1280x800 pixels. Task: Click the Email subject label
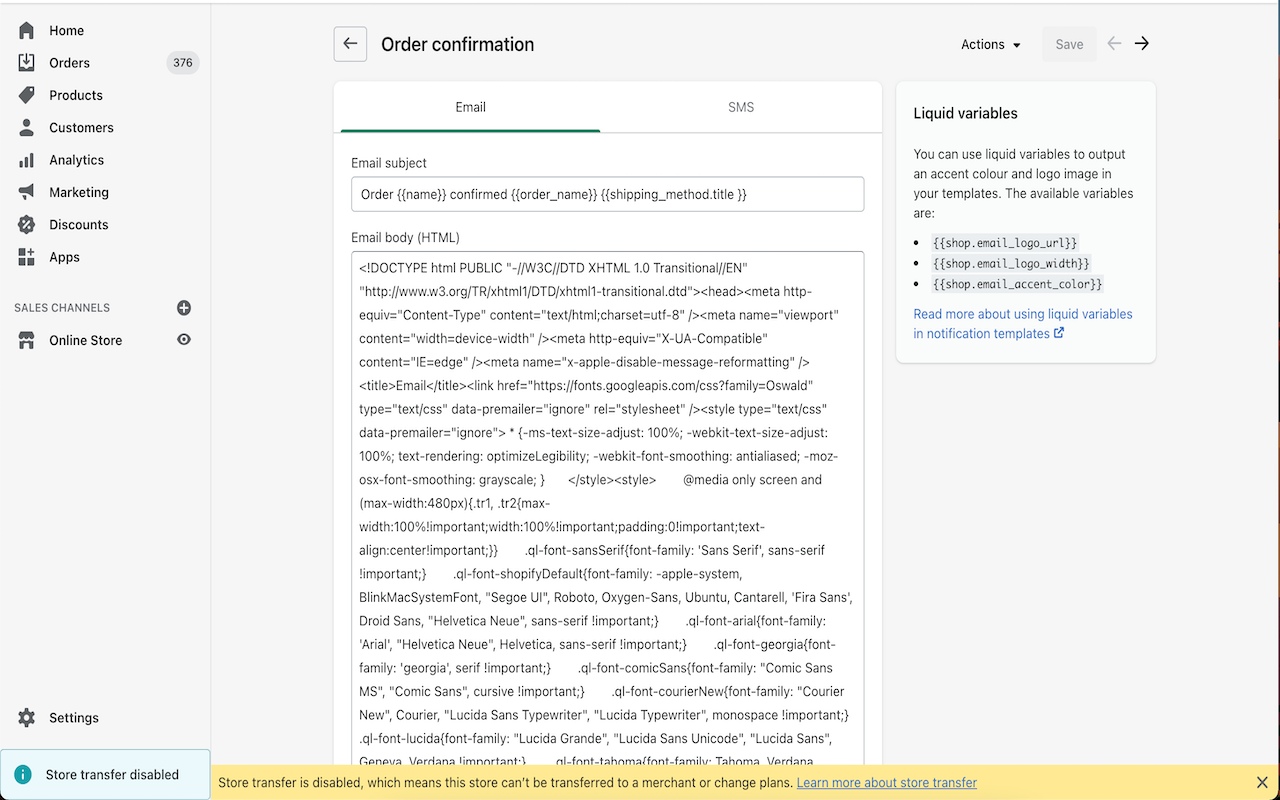click(389, 163)
